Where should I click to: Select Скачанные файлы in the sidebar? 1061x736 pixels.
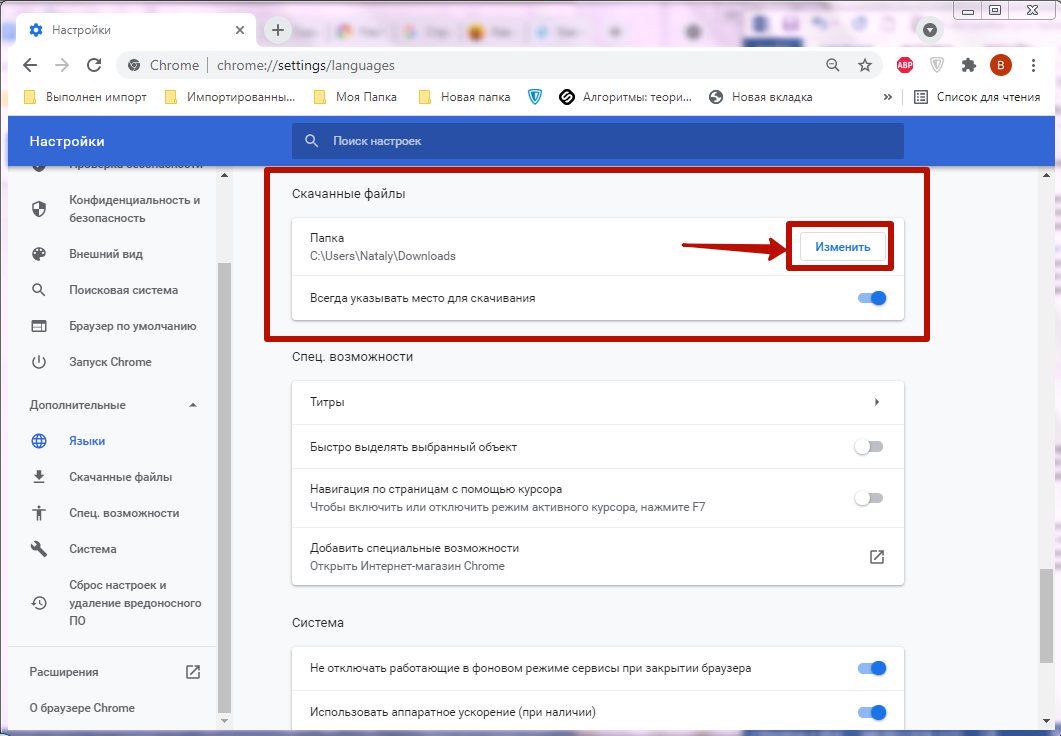click(x=120, y=477)
